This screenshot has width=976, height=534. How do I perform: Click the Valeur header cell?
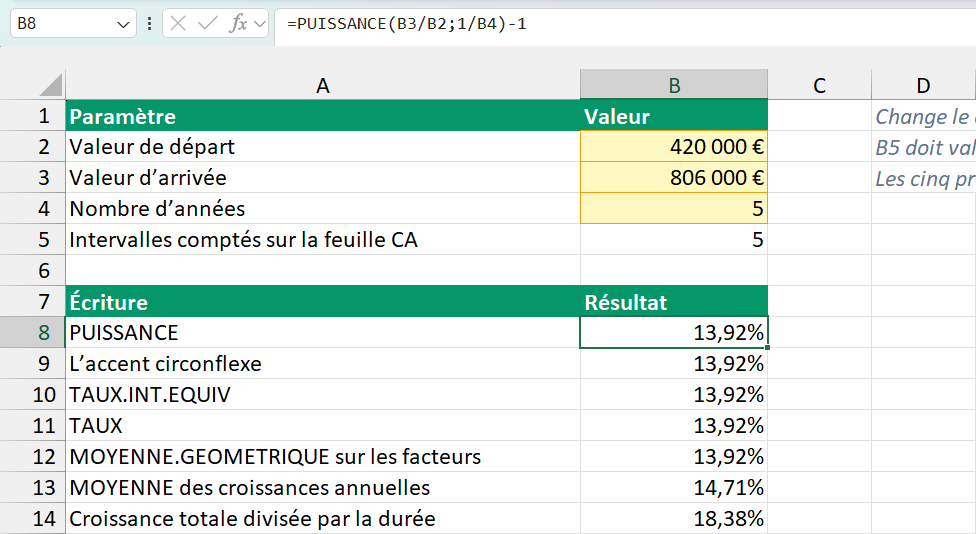pyautogui.click(x=673, y=115)
